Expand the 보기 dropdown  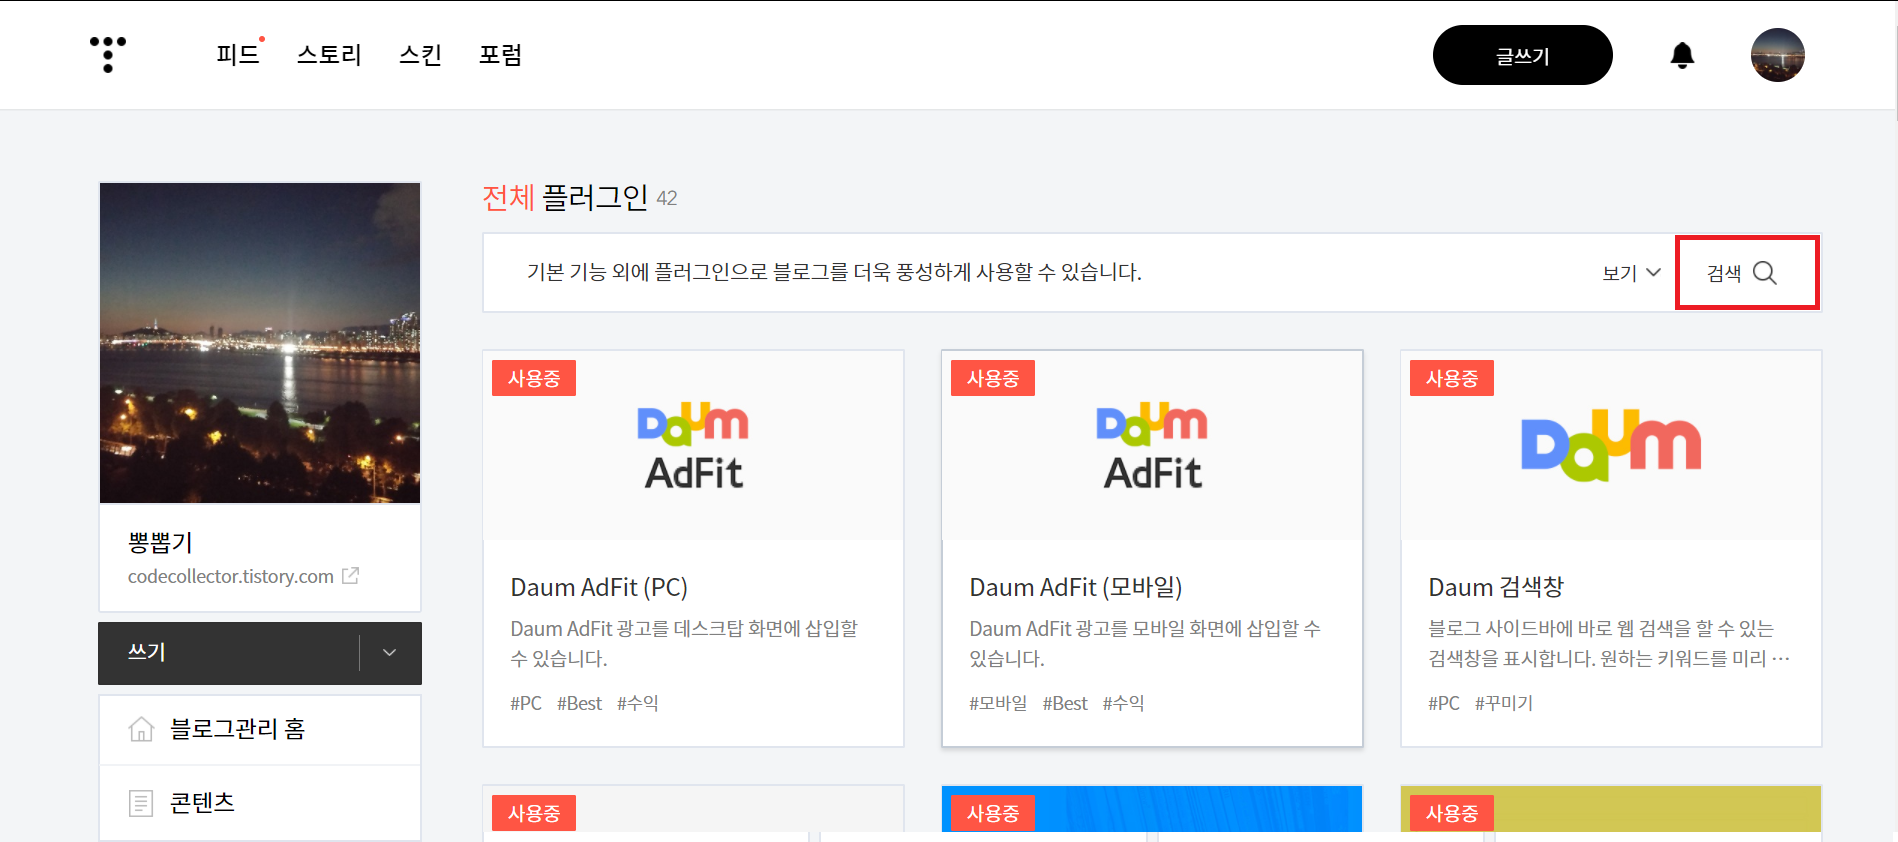coord(1631,273)
